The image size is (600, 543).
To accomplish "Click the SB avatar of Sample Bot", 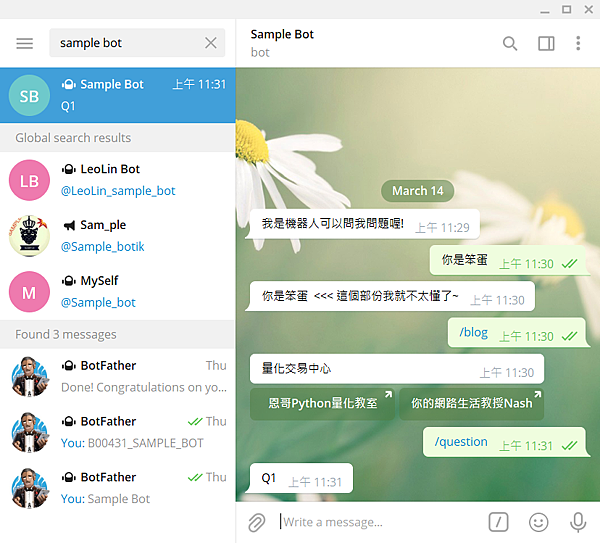I will pyautogui.click(x=29, y=95).
